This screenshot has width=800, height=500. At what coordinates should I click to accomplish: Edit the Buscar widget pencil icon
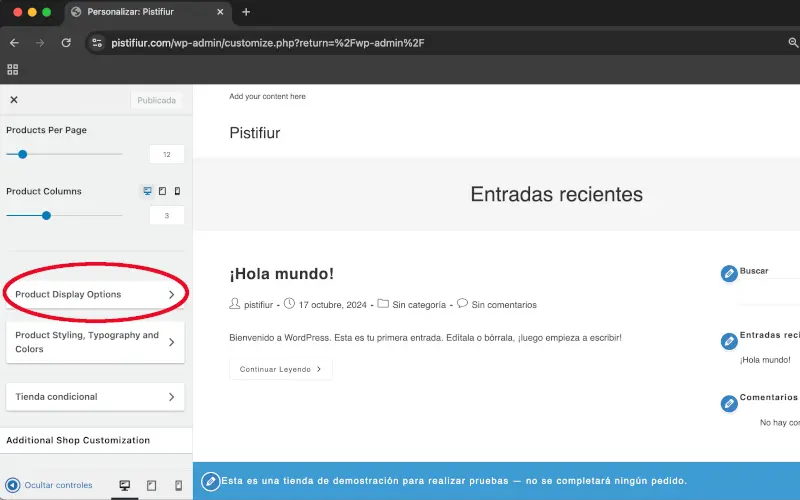pos(729,273)
